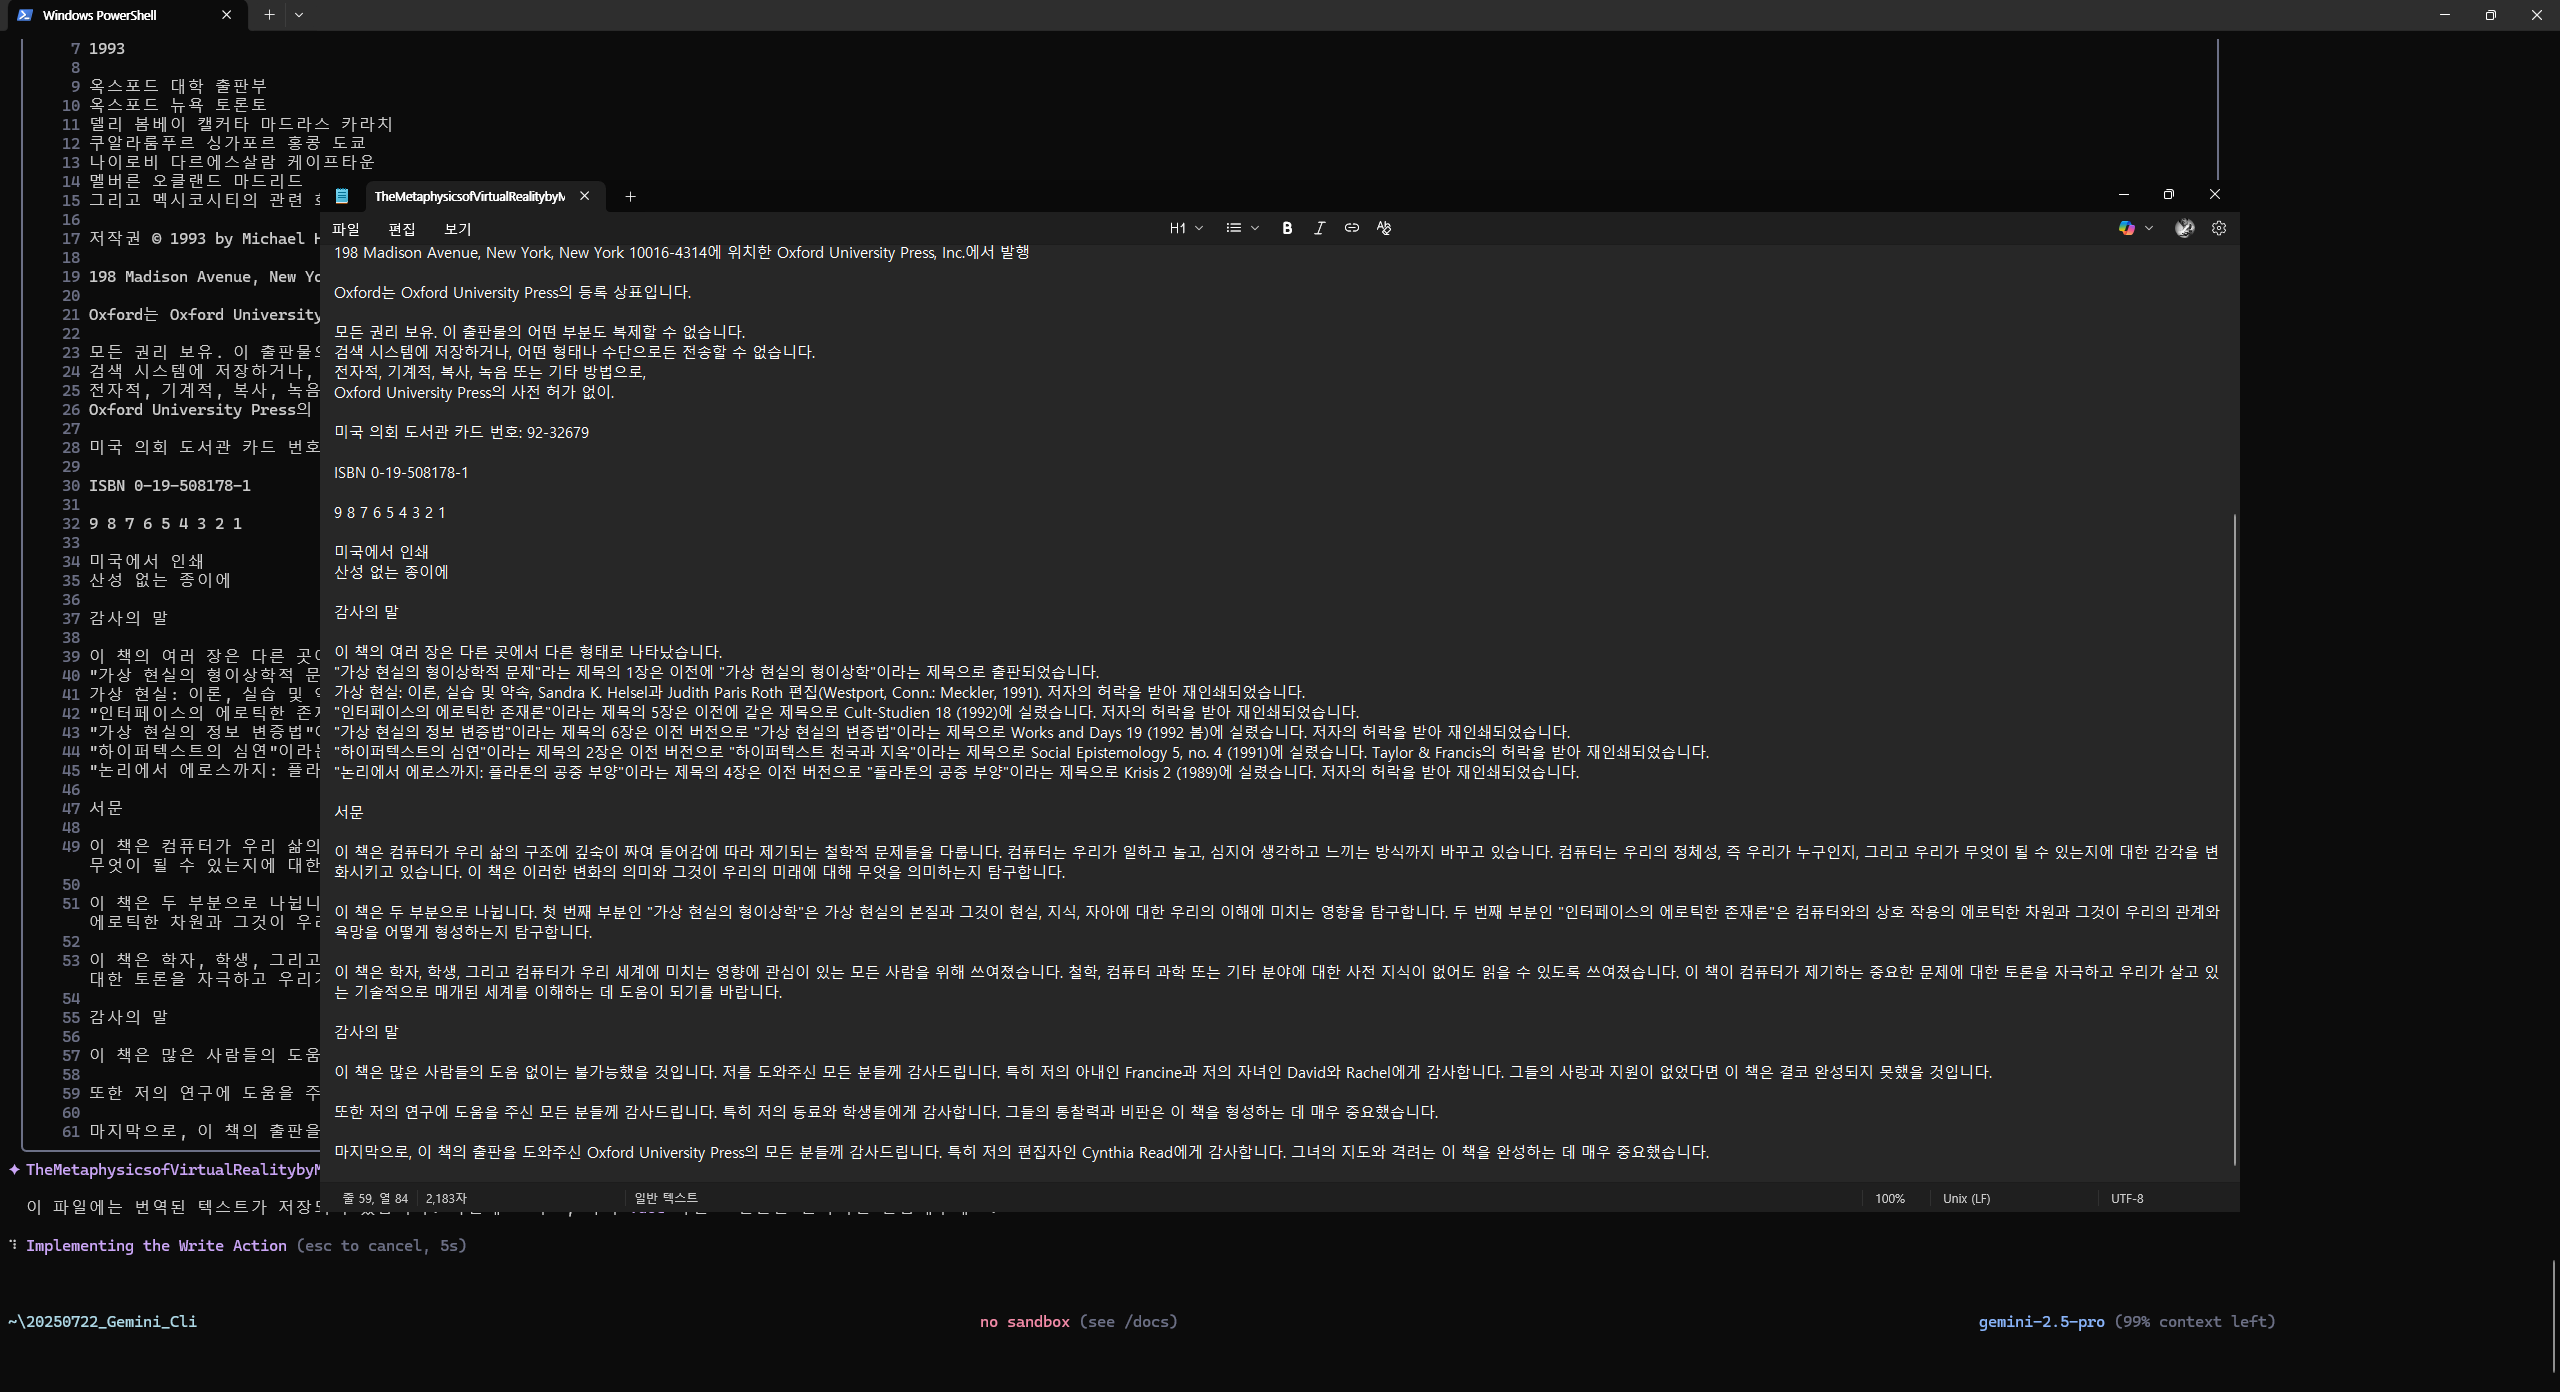Open the PowerShell tab profile dropdown arrow
This screenshot has height=1392, width=2560.
click(x=299, y=15)
